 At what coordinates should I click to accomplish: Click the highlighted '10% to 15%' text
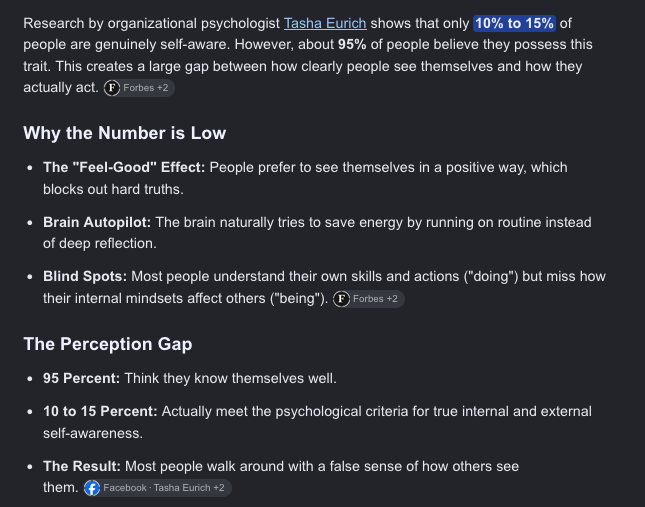coord(514,23)
